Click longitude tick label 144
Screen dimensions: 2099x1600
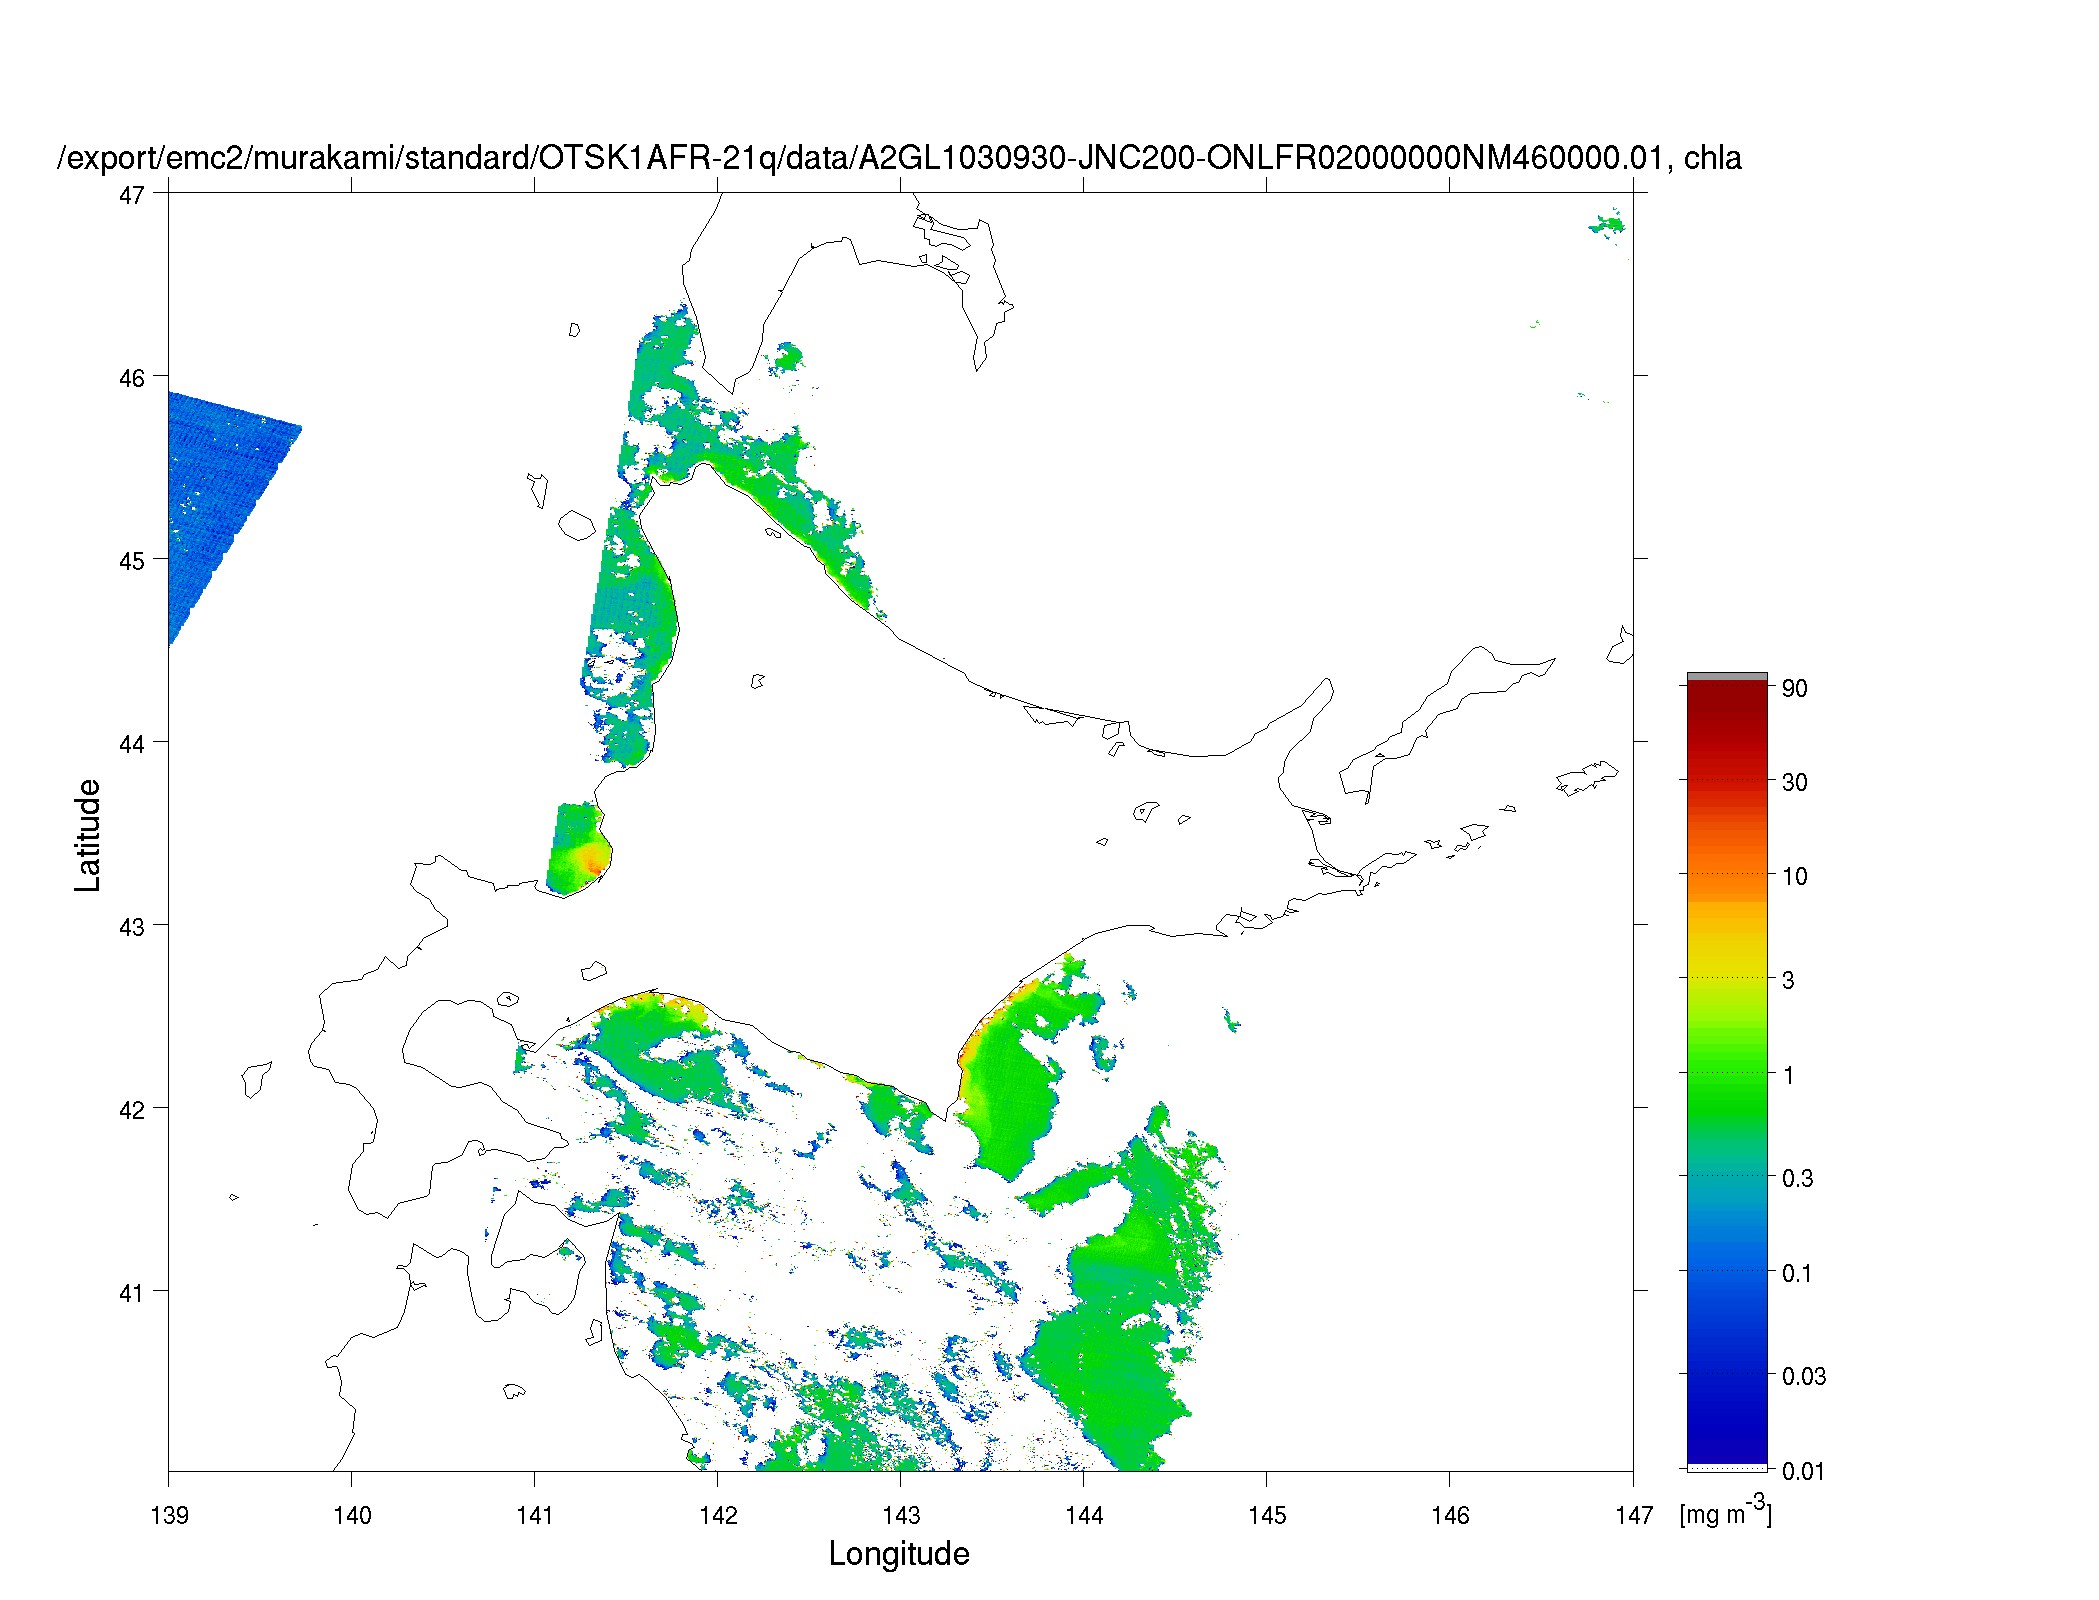click(1084, 1515)
